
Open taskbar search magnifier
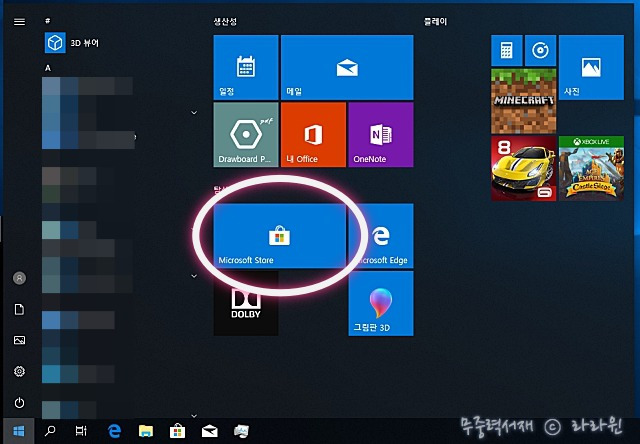50,431
